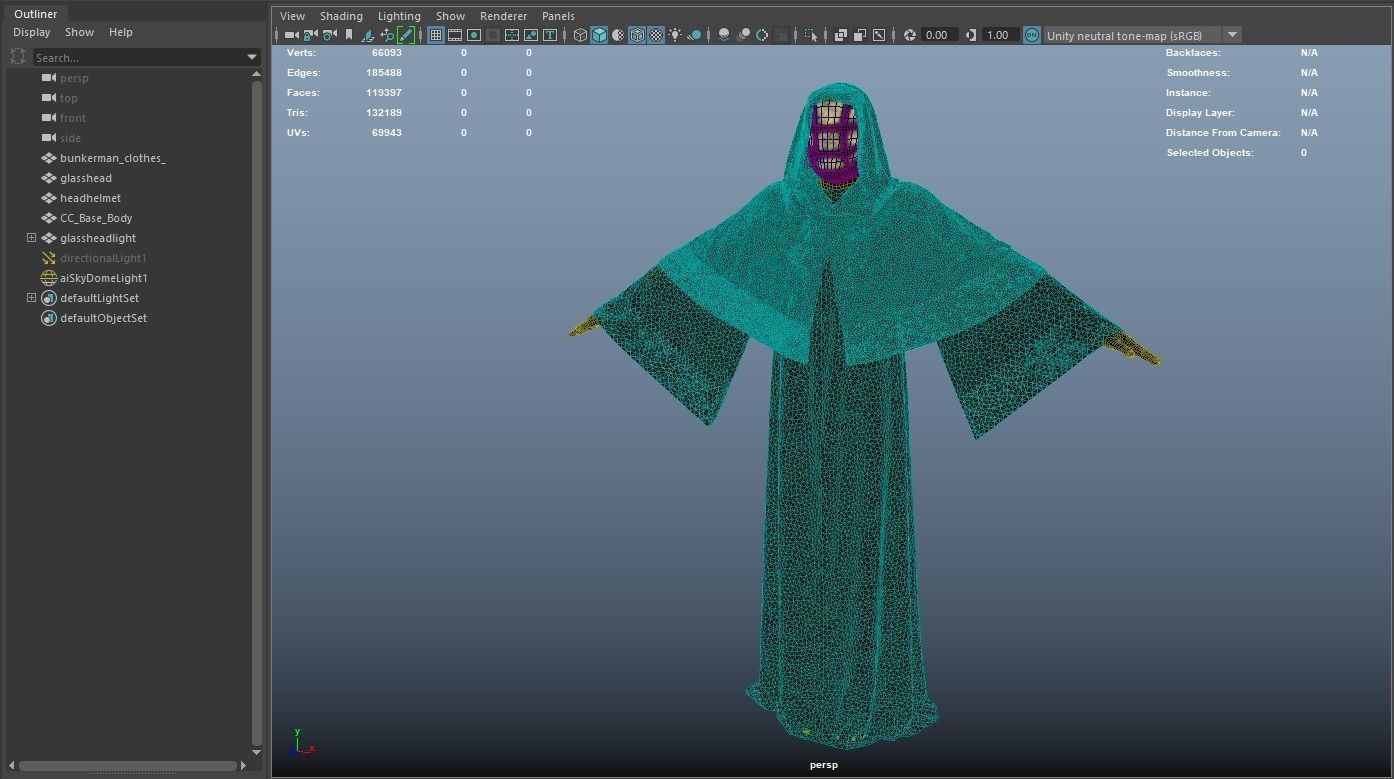Select CC_Base_Body in the Outliner
The height and width of the screenshot is (779, 1394).
pos(96,218)
